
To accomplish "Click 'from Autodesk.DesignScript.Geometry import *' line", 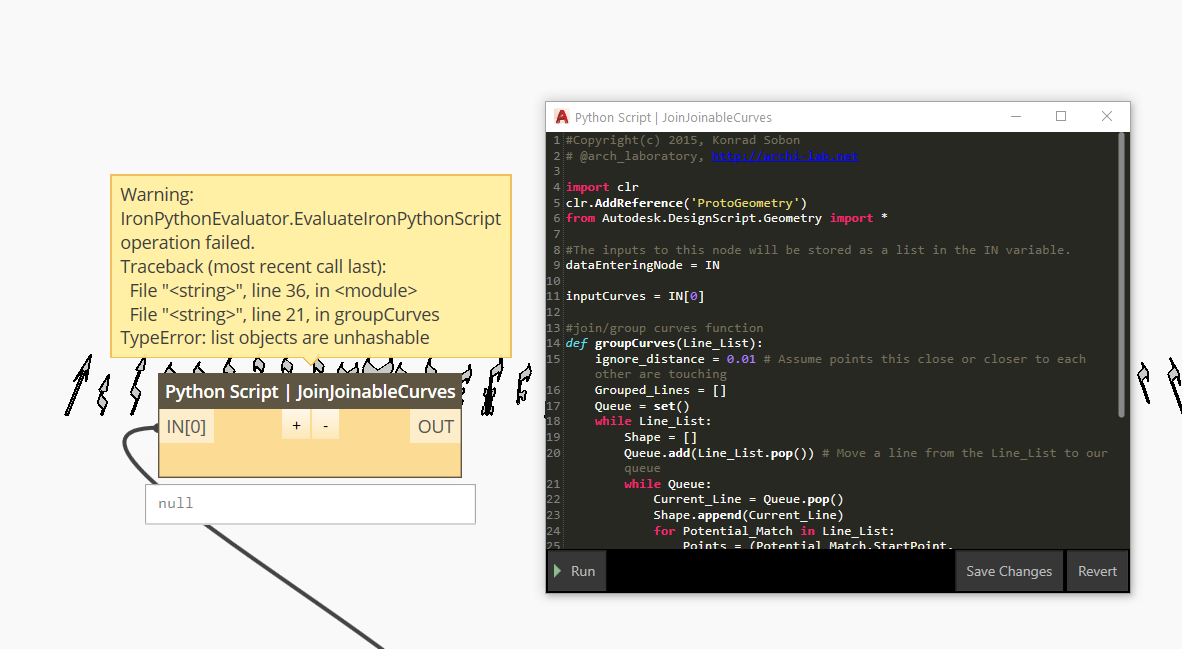I will (x=727, y=218).
